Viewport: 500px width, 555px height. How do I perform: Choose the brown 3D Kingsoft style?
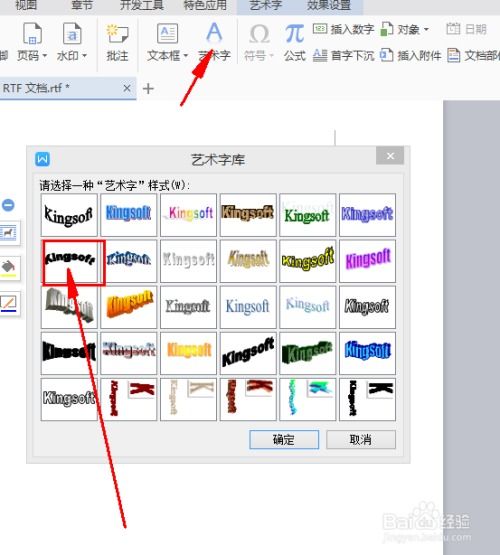248,215
